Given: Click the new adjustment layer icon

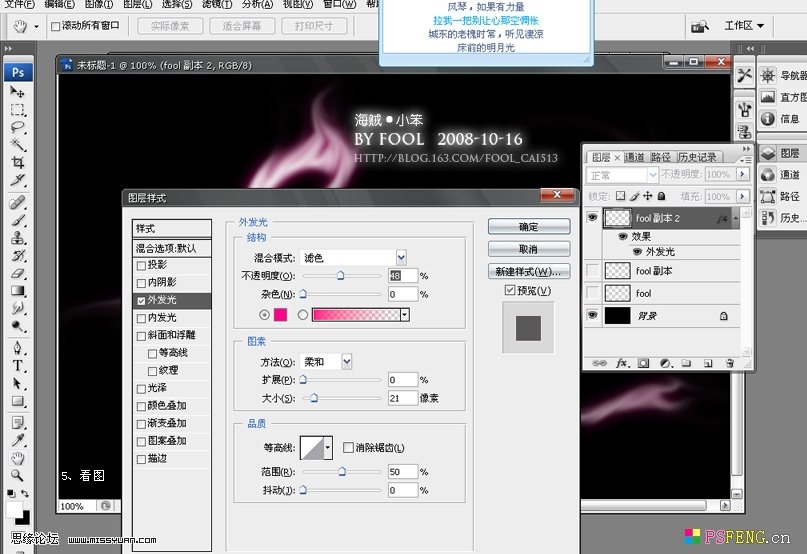Looking at the screenshot, I should point(664,363).
